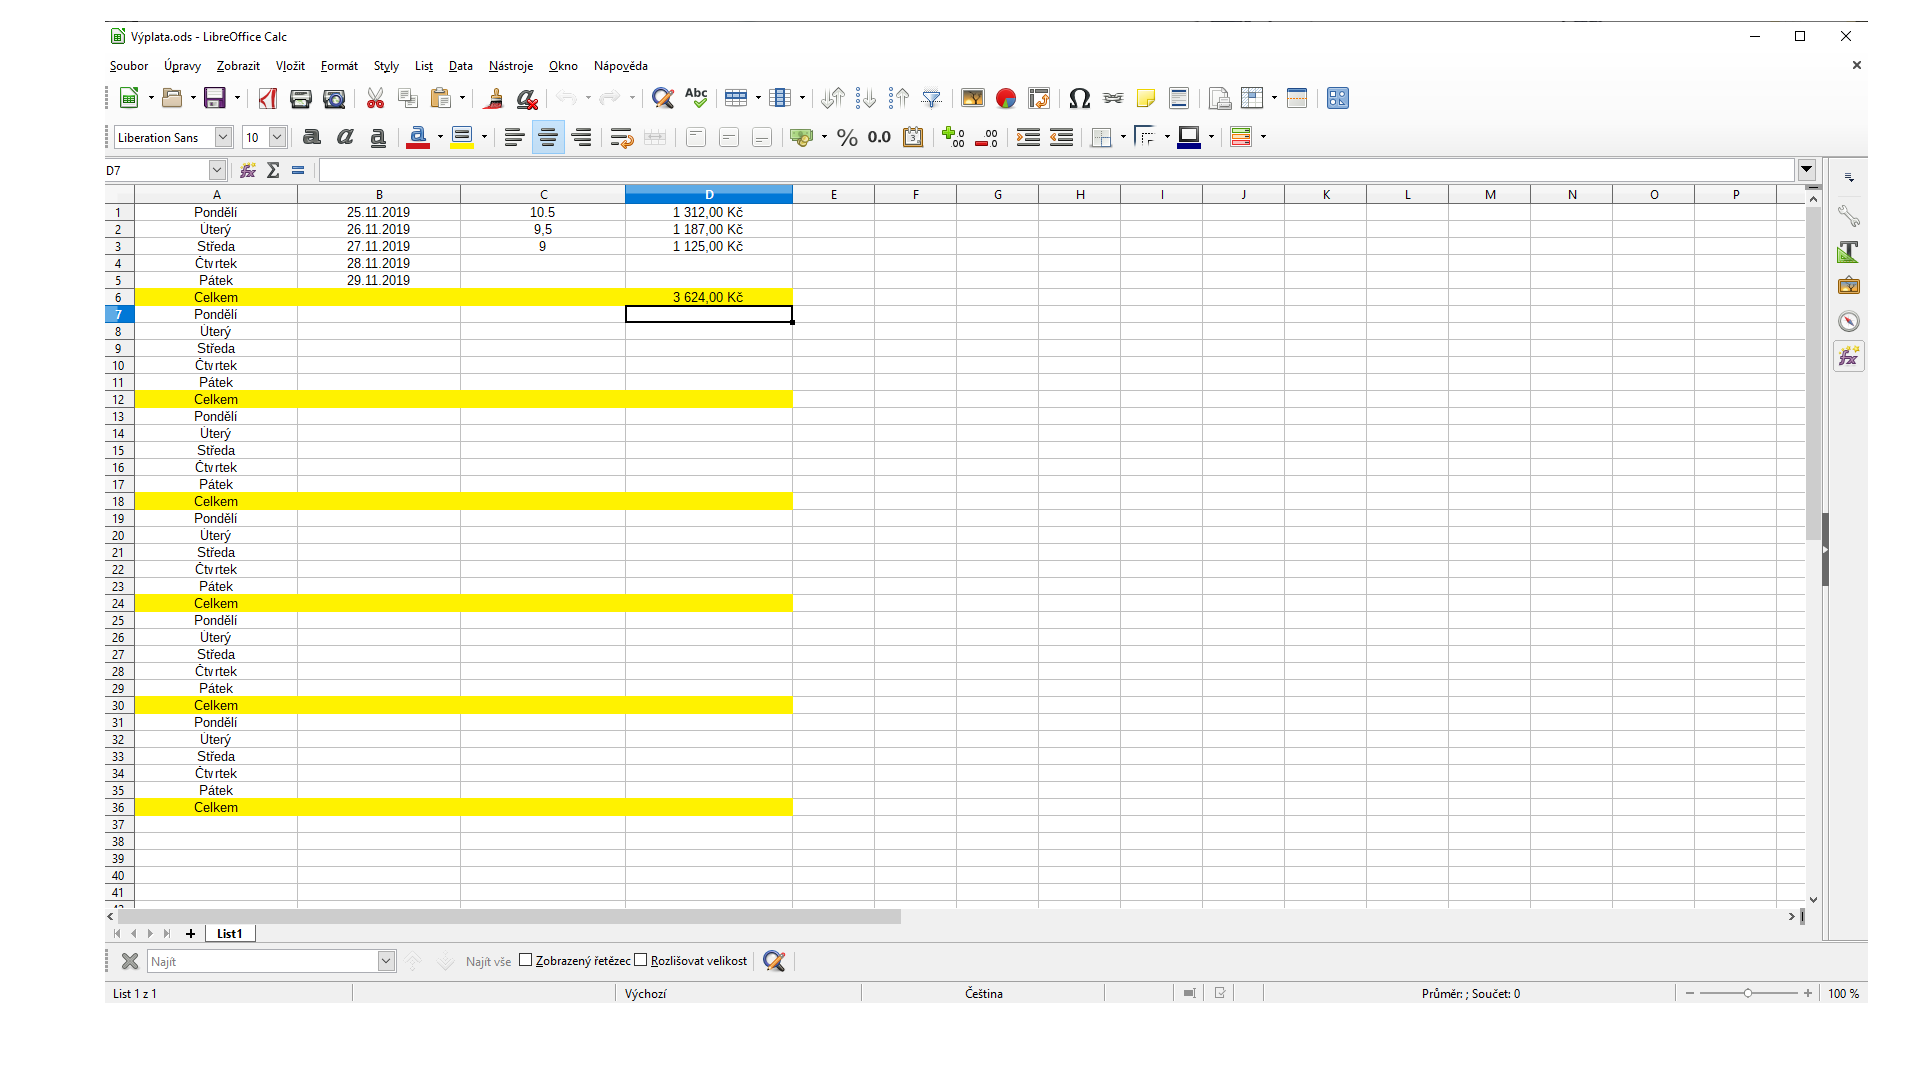Apply percent number format
This screenshot has width=1920, height=1080.
click(x=847, y=137)
